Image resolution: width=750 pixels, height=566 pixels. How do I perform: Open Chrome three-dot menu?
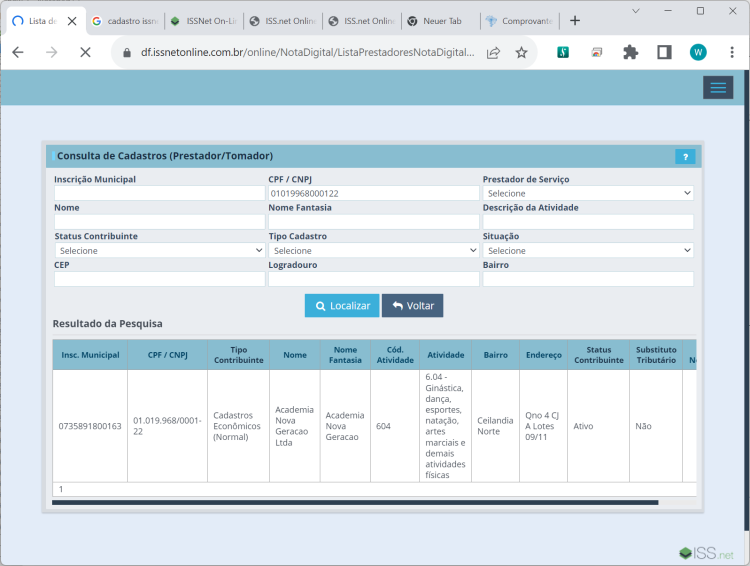click(731, 52)
